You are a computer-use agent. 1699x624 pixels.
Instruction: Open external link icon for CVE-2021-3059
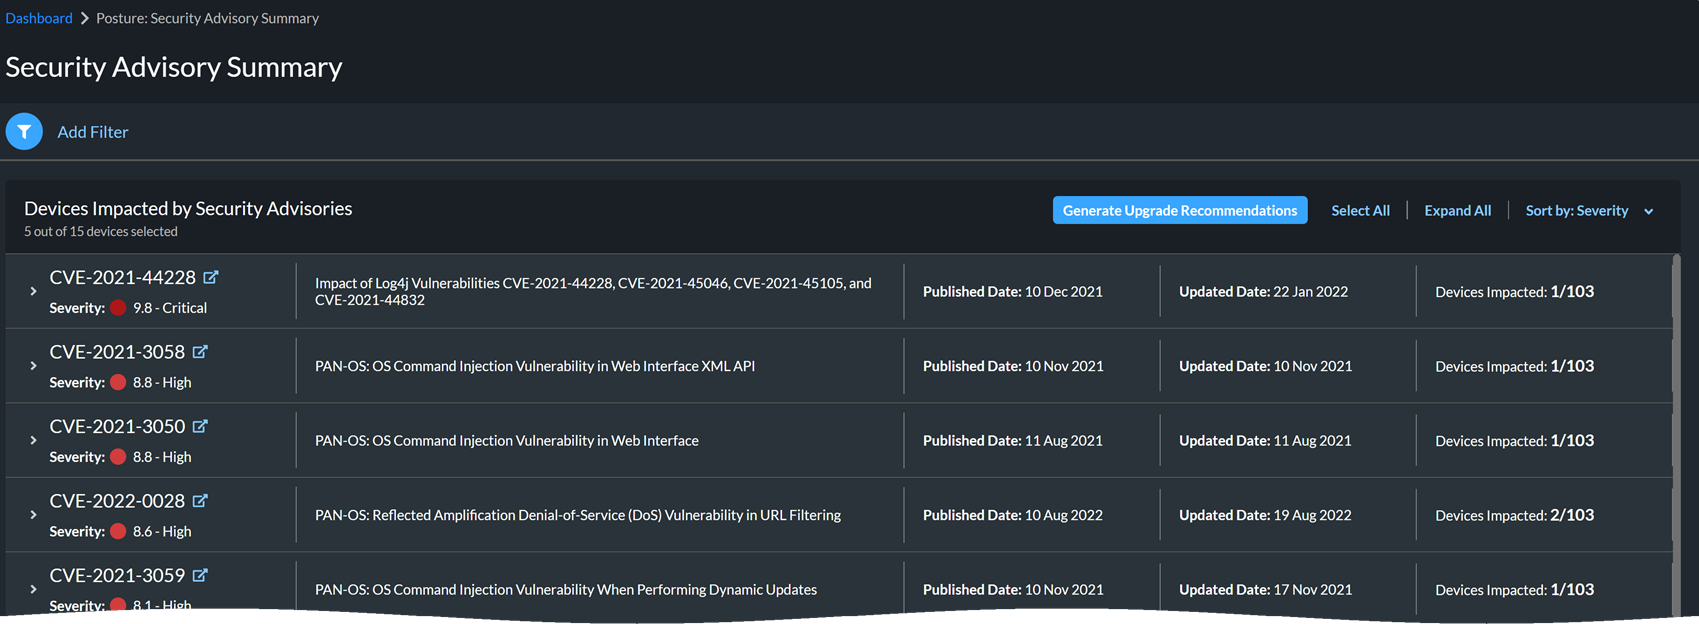[200, 575]
